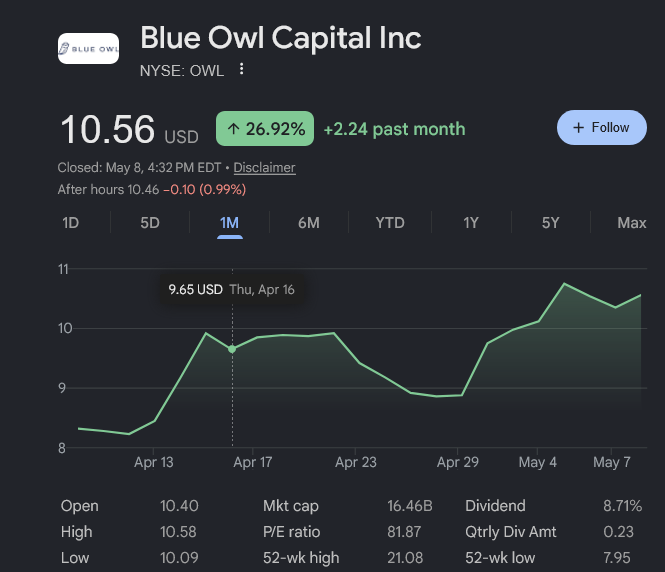Click the 'Qtrly Div Amt' label
665x572 pixels.
tap(511, 532)
